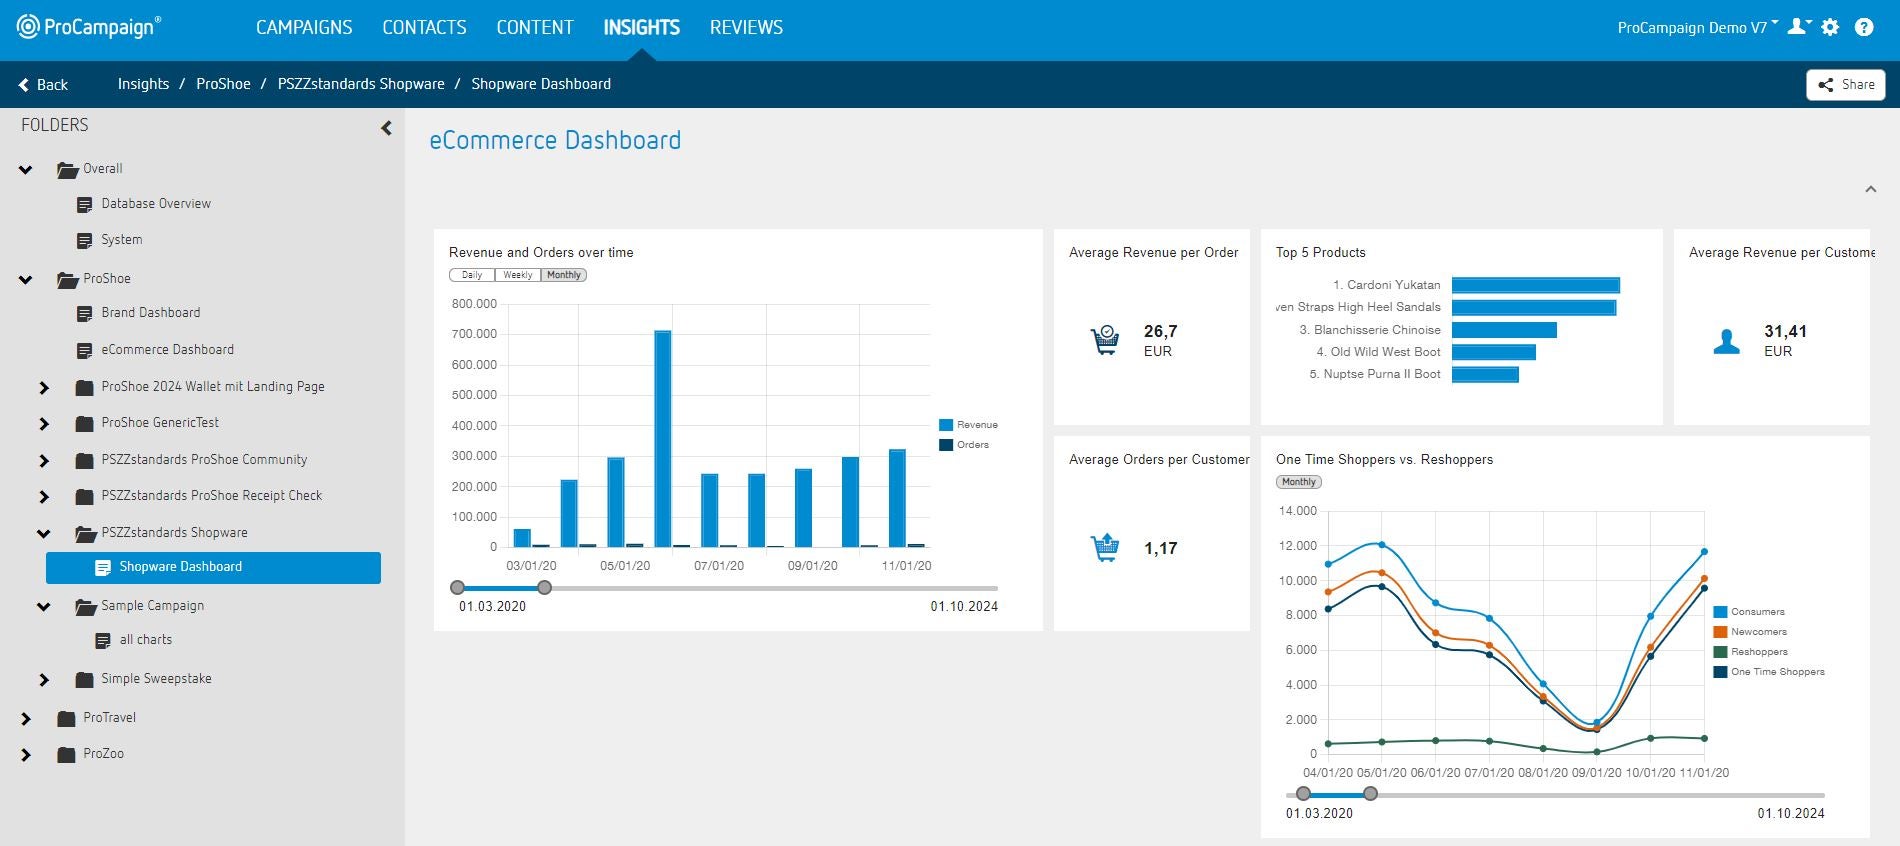
Task: Collapse the Folders sidebar panel arrow
Action: pos(386,128)
